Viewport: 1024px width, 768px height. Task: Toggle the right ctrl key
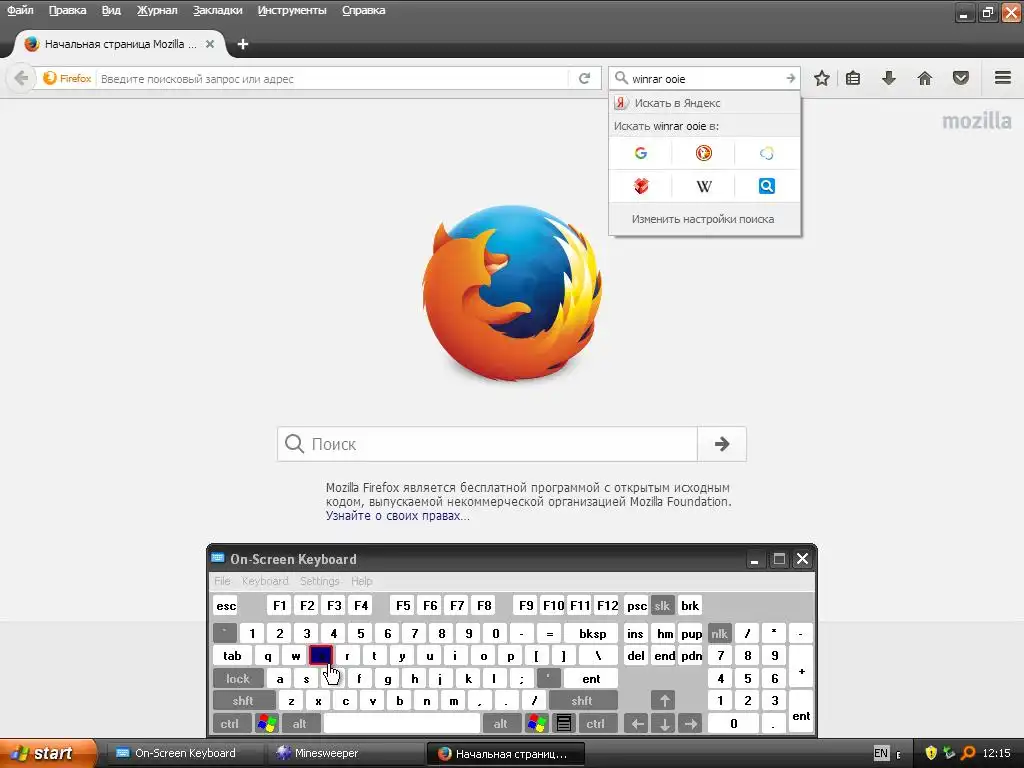[596, 724]
